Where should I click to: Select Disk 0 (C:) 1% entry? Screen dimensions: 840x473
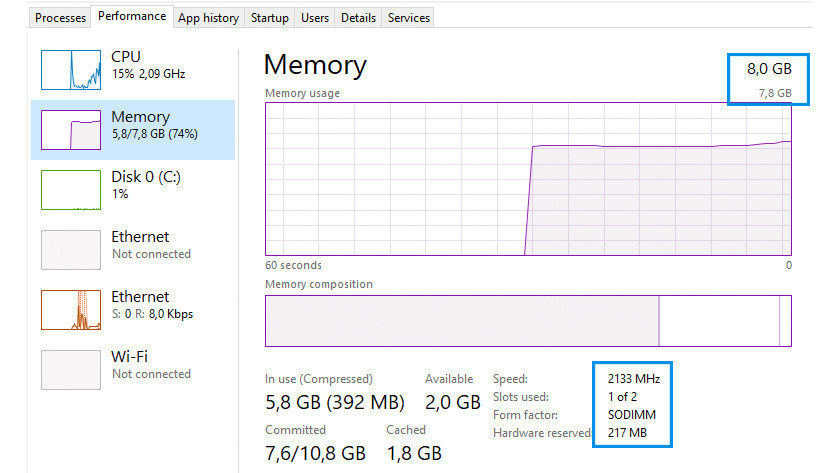pos(146,185)
